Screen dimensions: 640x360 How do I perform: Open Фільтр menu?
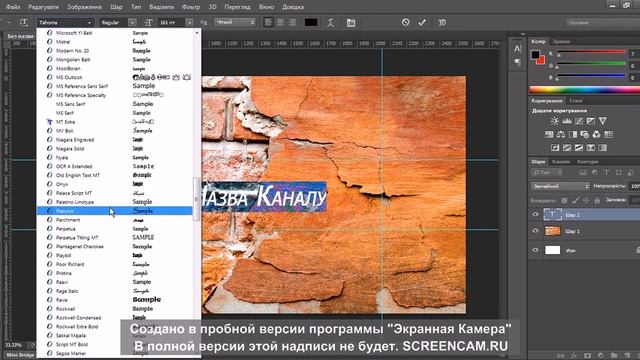pyautogui.click(x=191, y=7)
